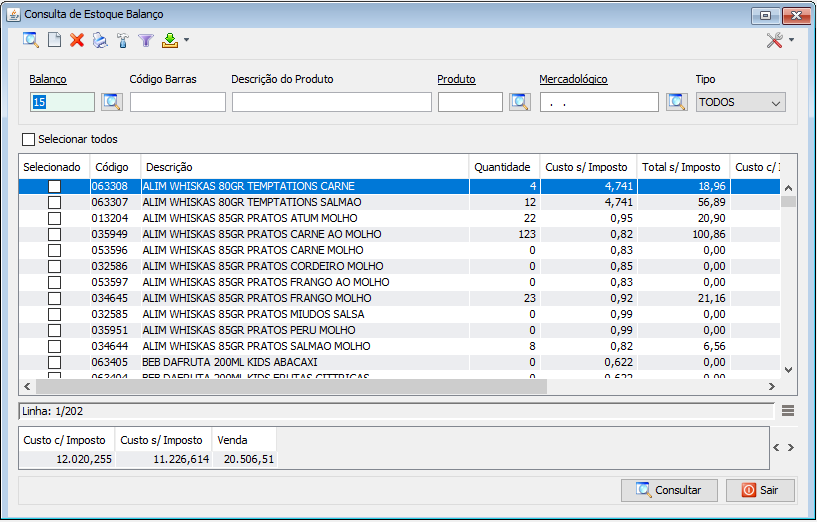817x522 pixels.
Task: Open the Mercadológico lookup magnifier
Action: coord(676,102)
